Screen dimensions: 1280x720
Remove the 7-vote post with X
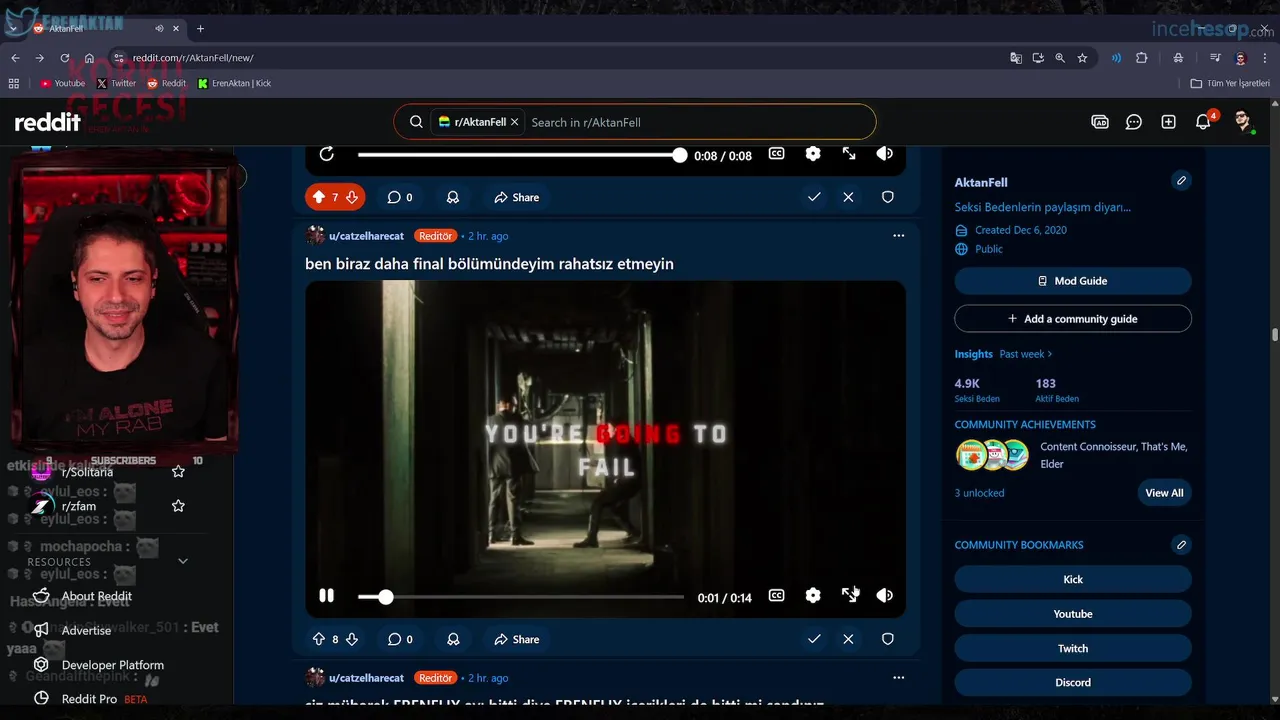[848, 197]
